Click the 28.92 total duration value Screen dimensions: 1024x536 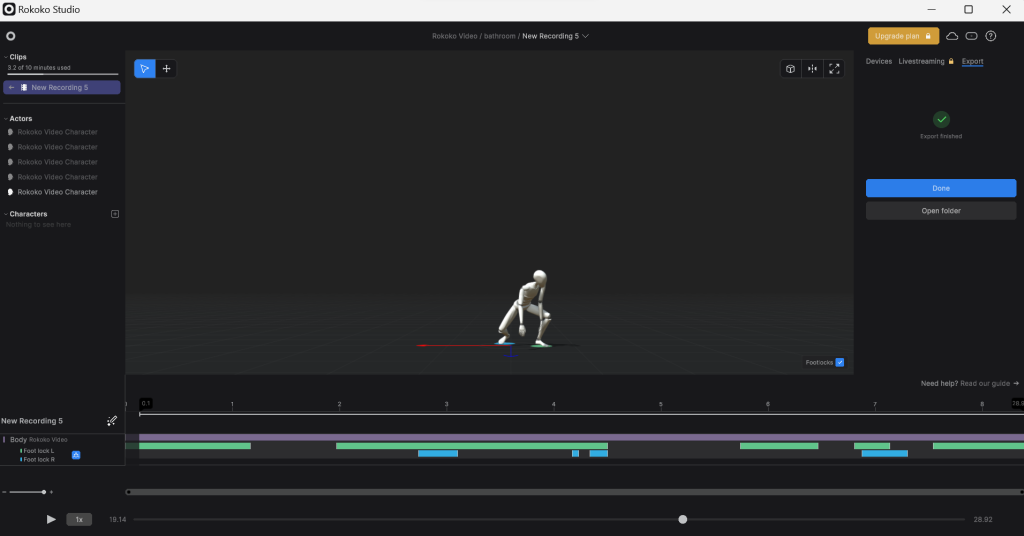pyautogui.click(x=983, y=520)
